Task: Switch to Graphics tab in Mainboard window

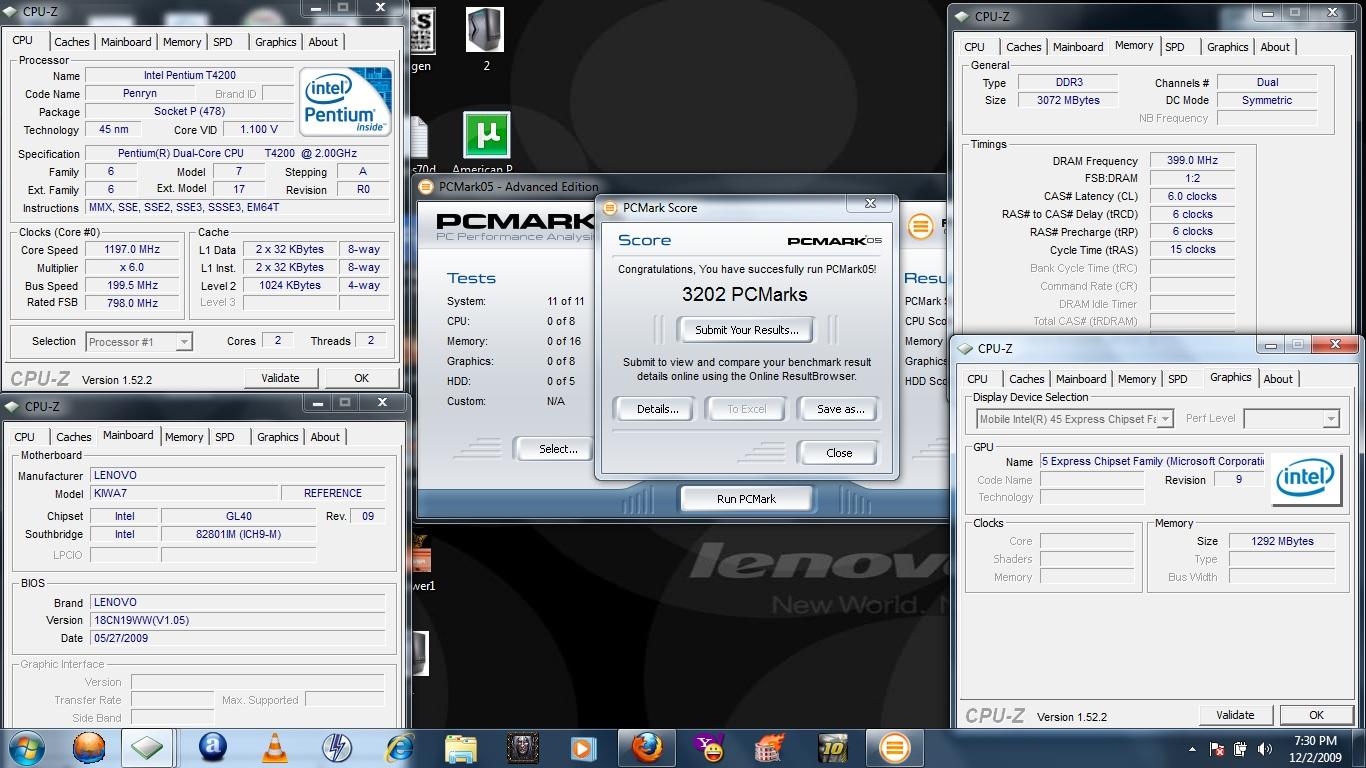Action: [x=277, y=437]
